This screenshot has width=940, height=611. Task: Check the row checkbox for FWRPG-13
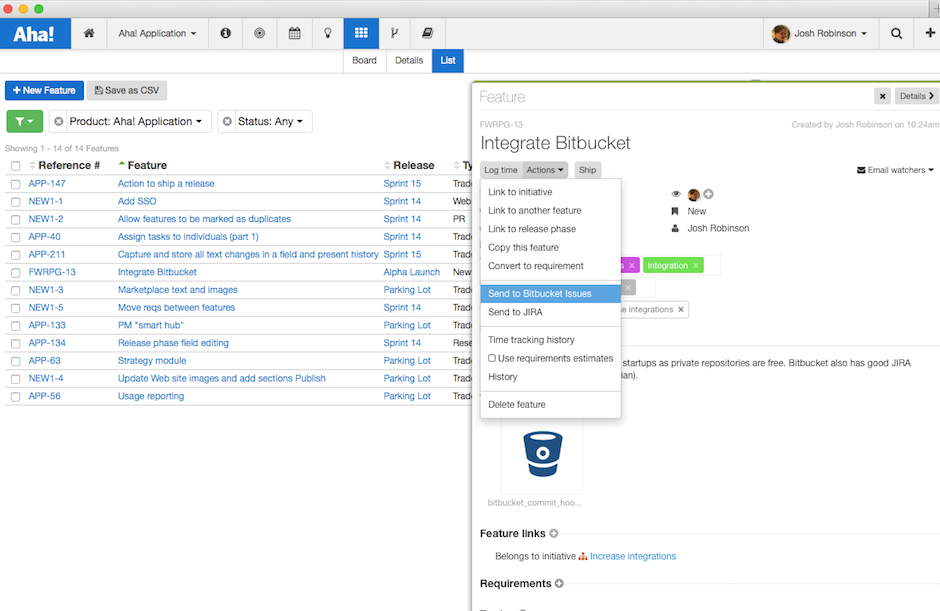tap(14, 271)
